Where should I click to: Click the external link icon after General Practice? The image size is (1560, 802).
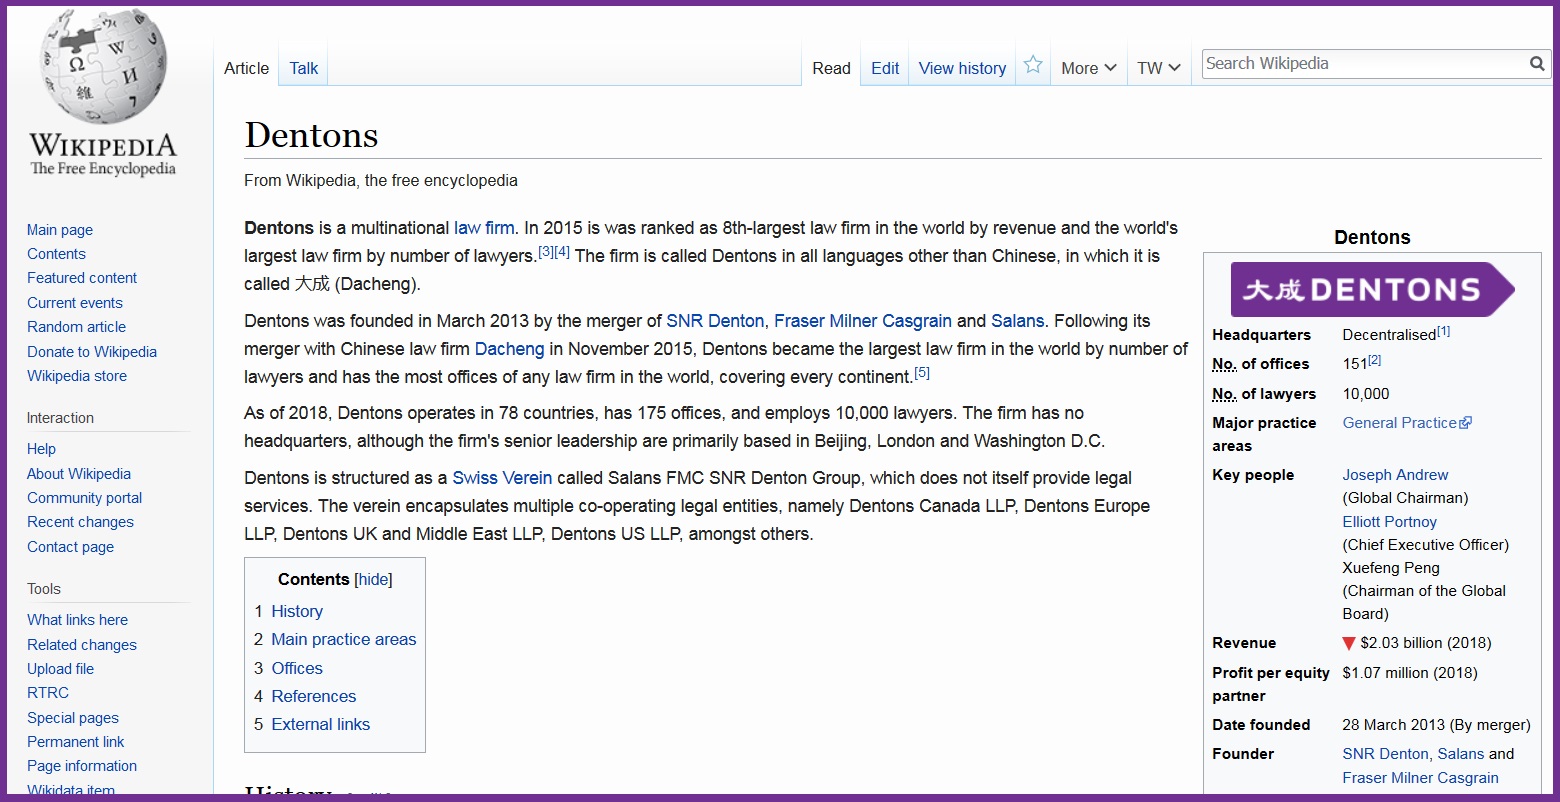(x=1466, y=423)
